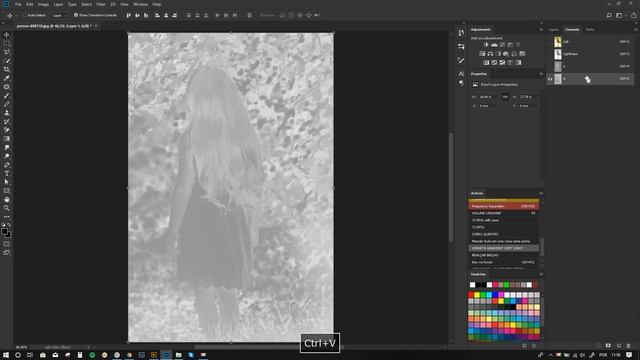Add a Color Balance adjustment
640x360 pixels.
(490, 53)
